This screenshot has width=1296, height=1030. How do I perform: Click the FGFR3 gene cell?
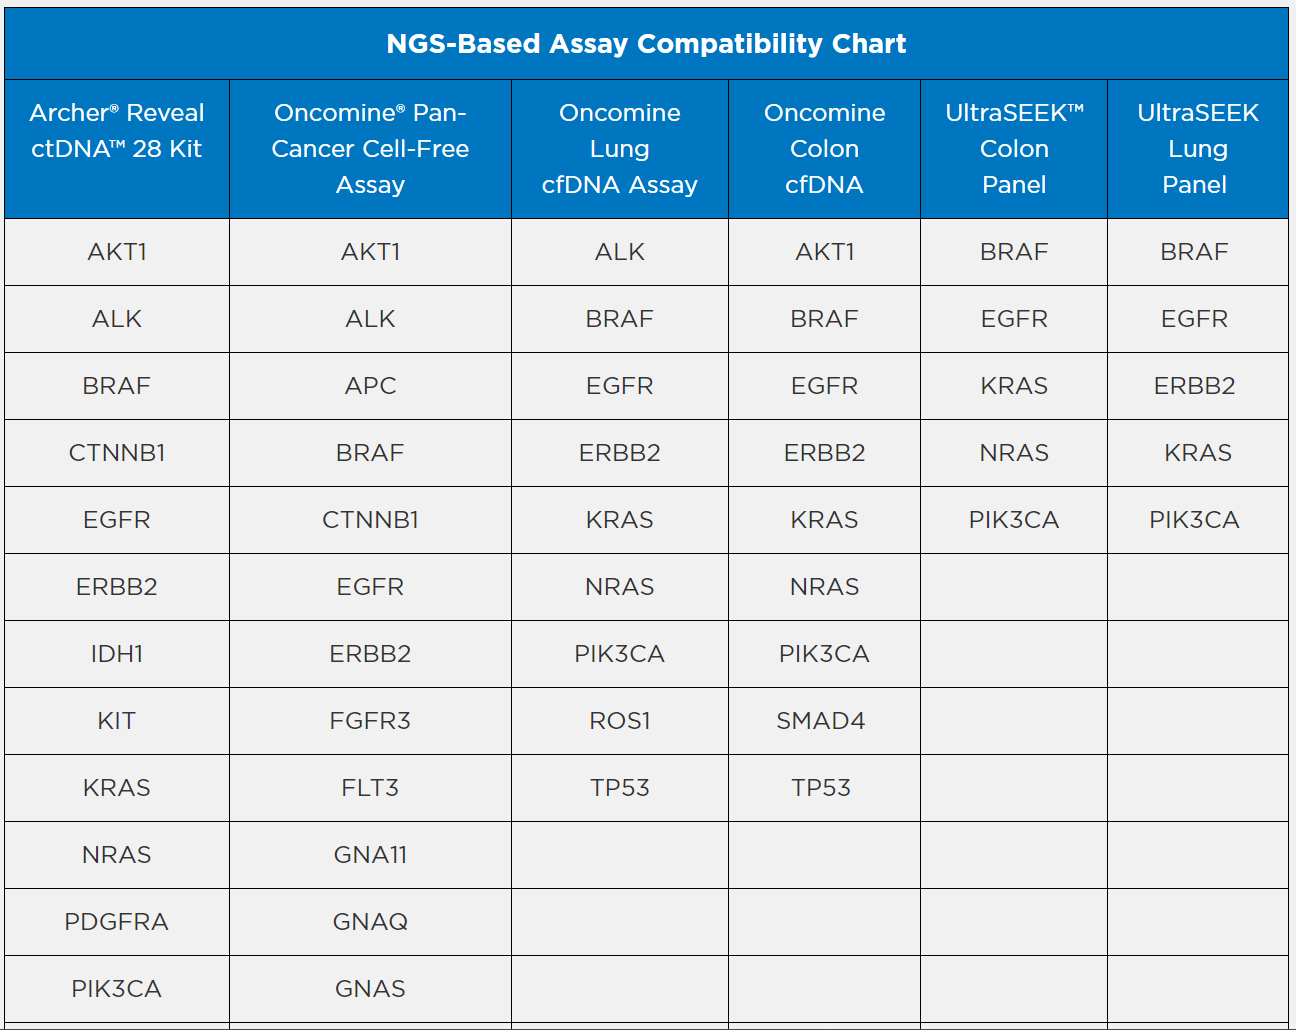click(x=370, y=721)
